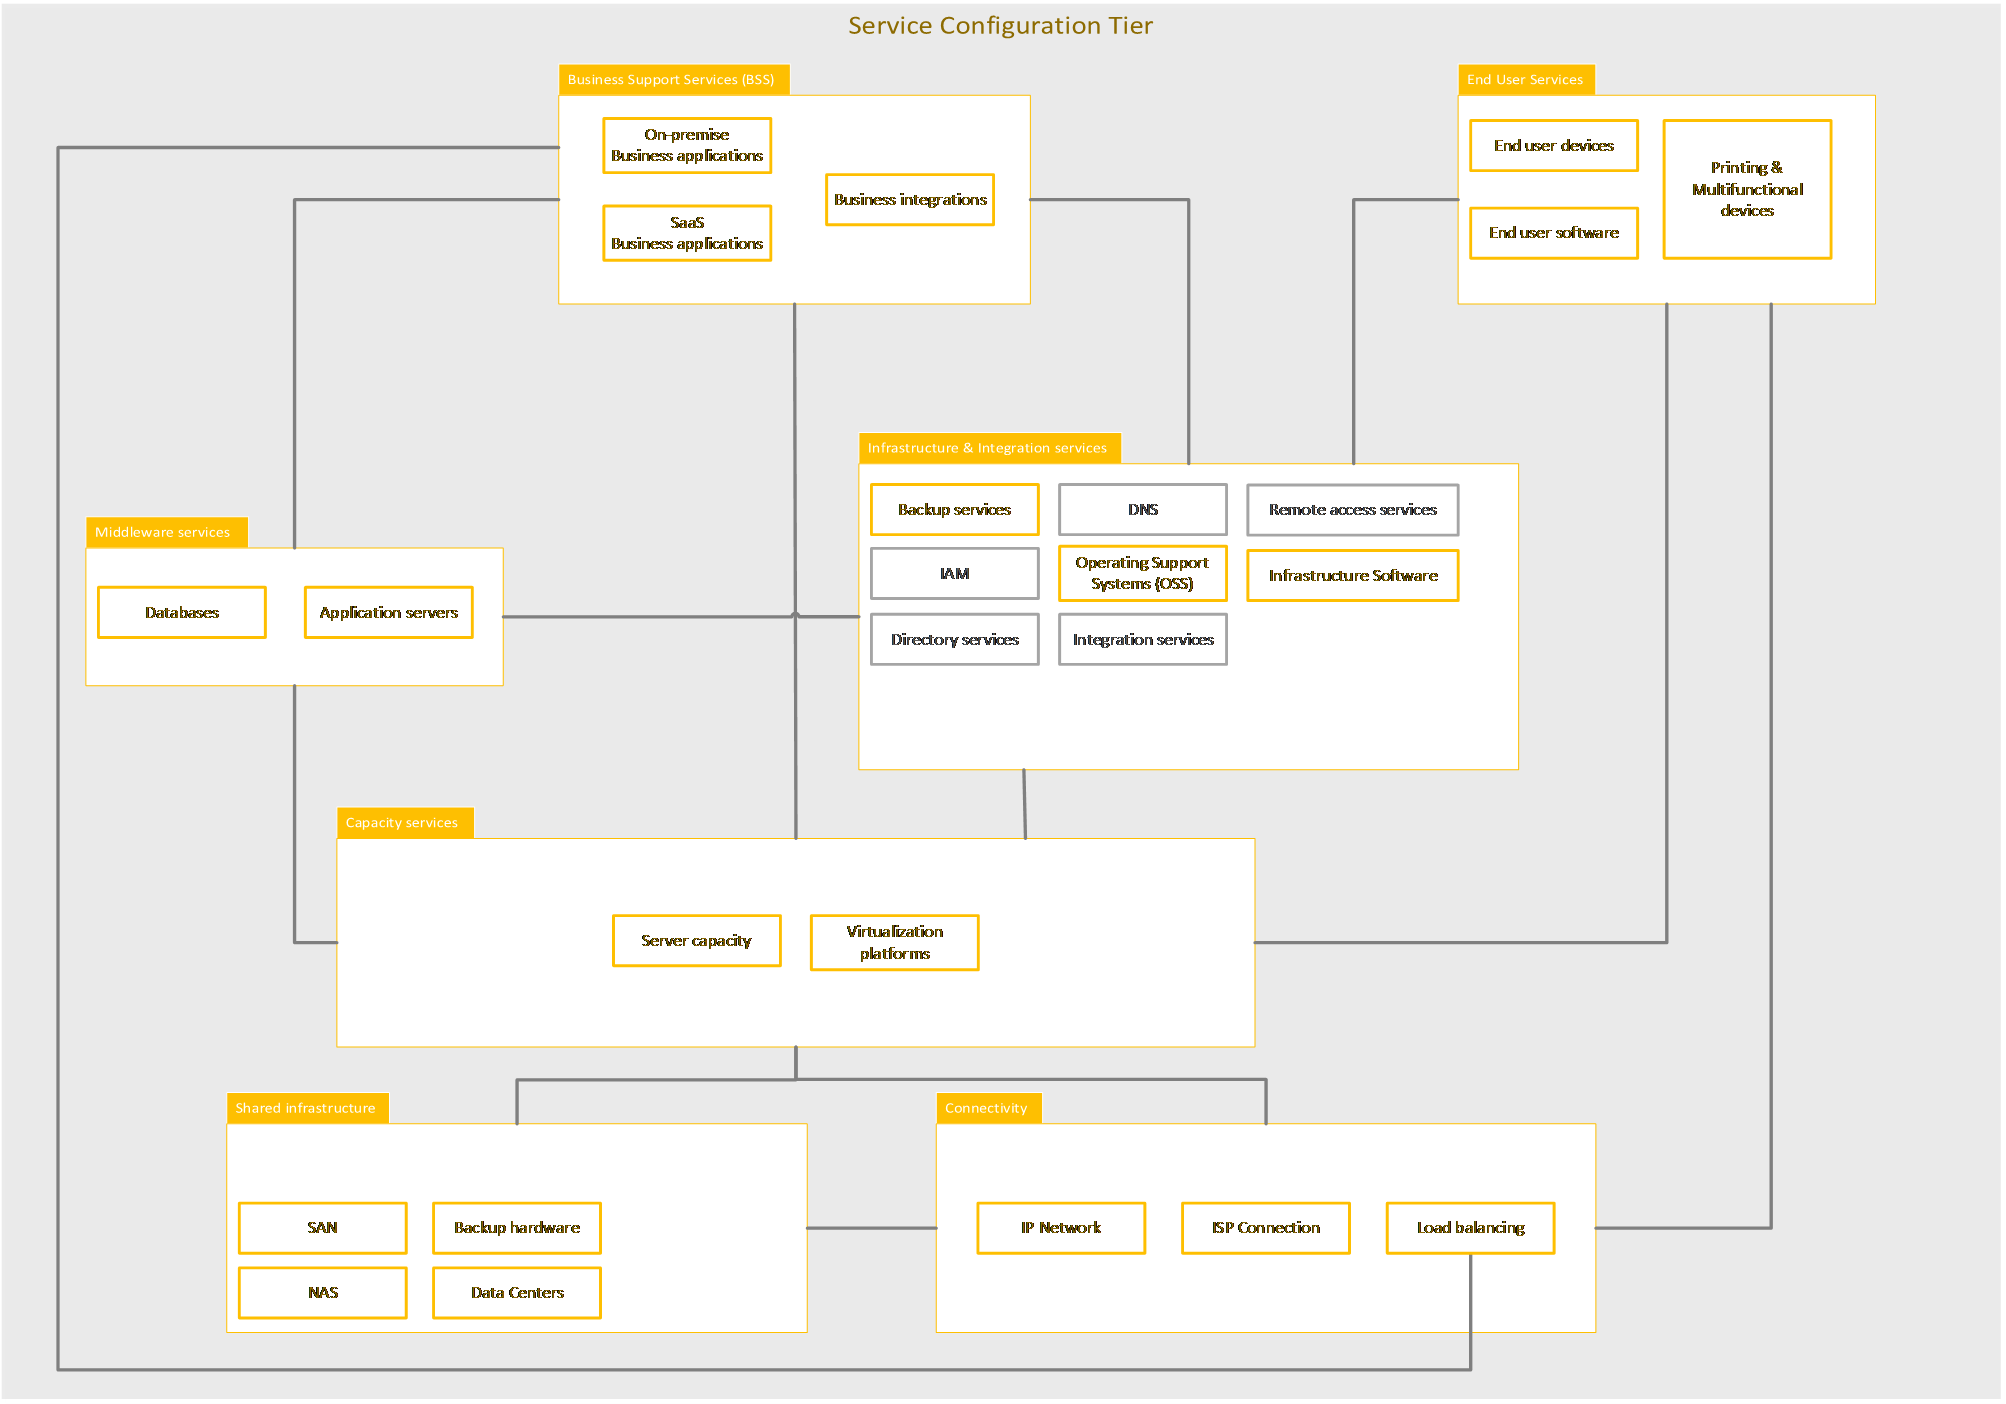Click the Operating Support Systems (OSS) box
The image size is (2006, 1404).
[1141, 573]
